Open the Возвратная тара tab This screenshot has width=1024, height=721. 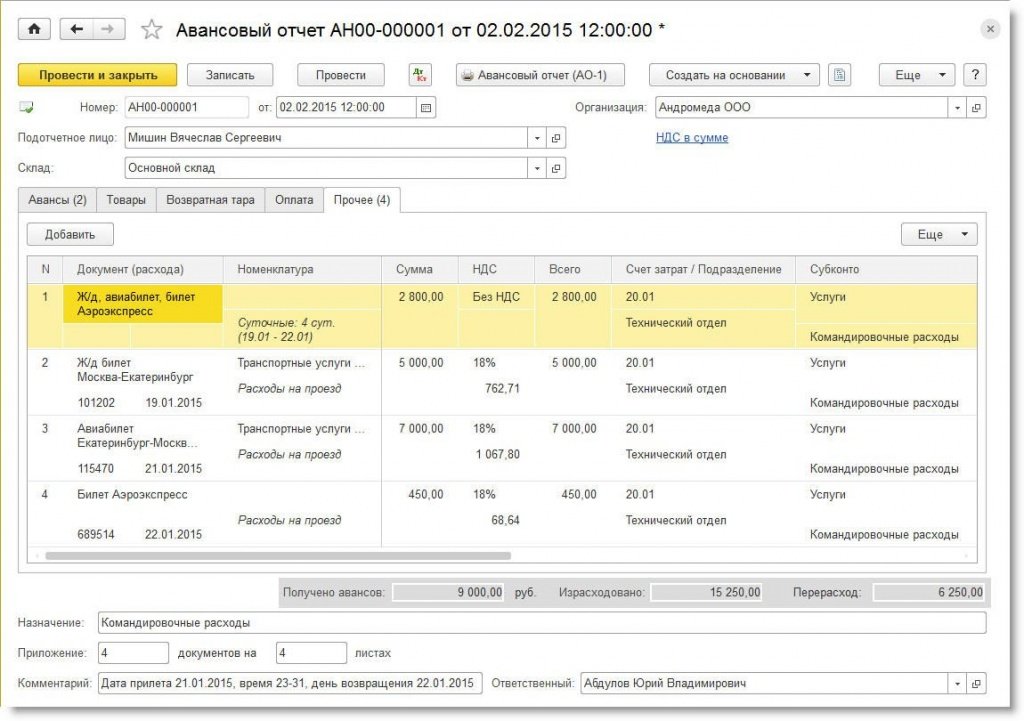click(x=210, y=200)
